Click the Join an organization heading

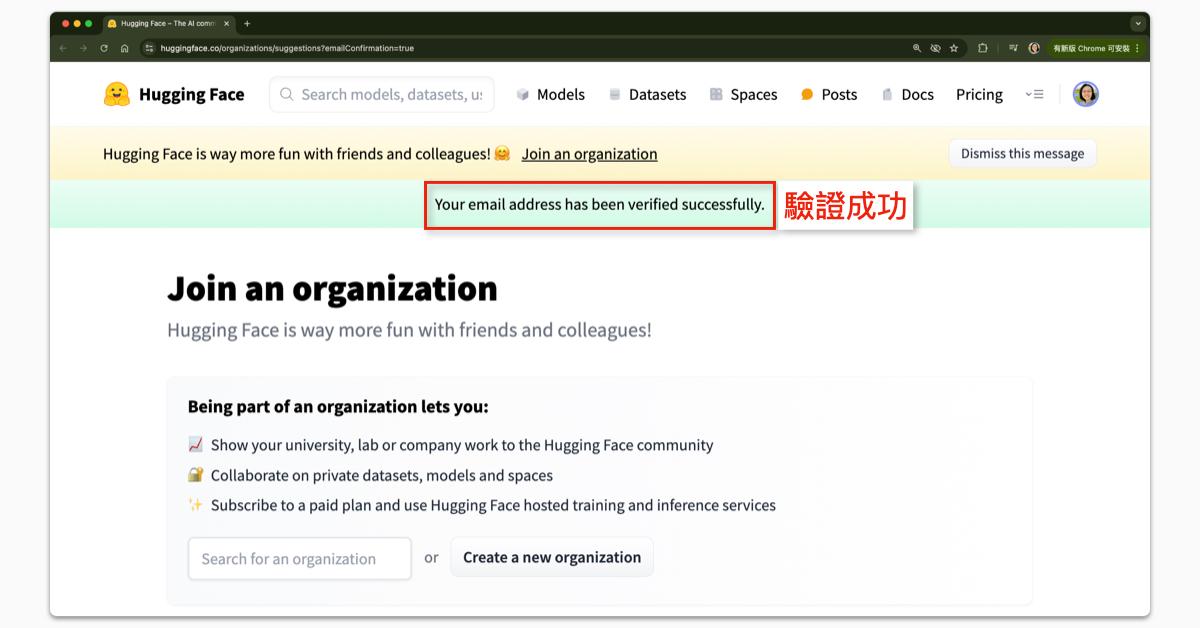(x=332, y=288)
